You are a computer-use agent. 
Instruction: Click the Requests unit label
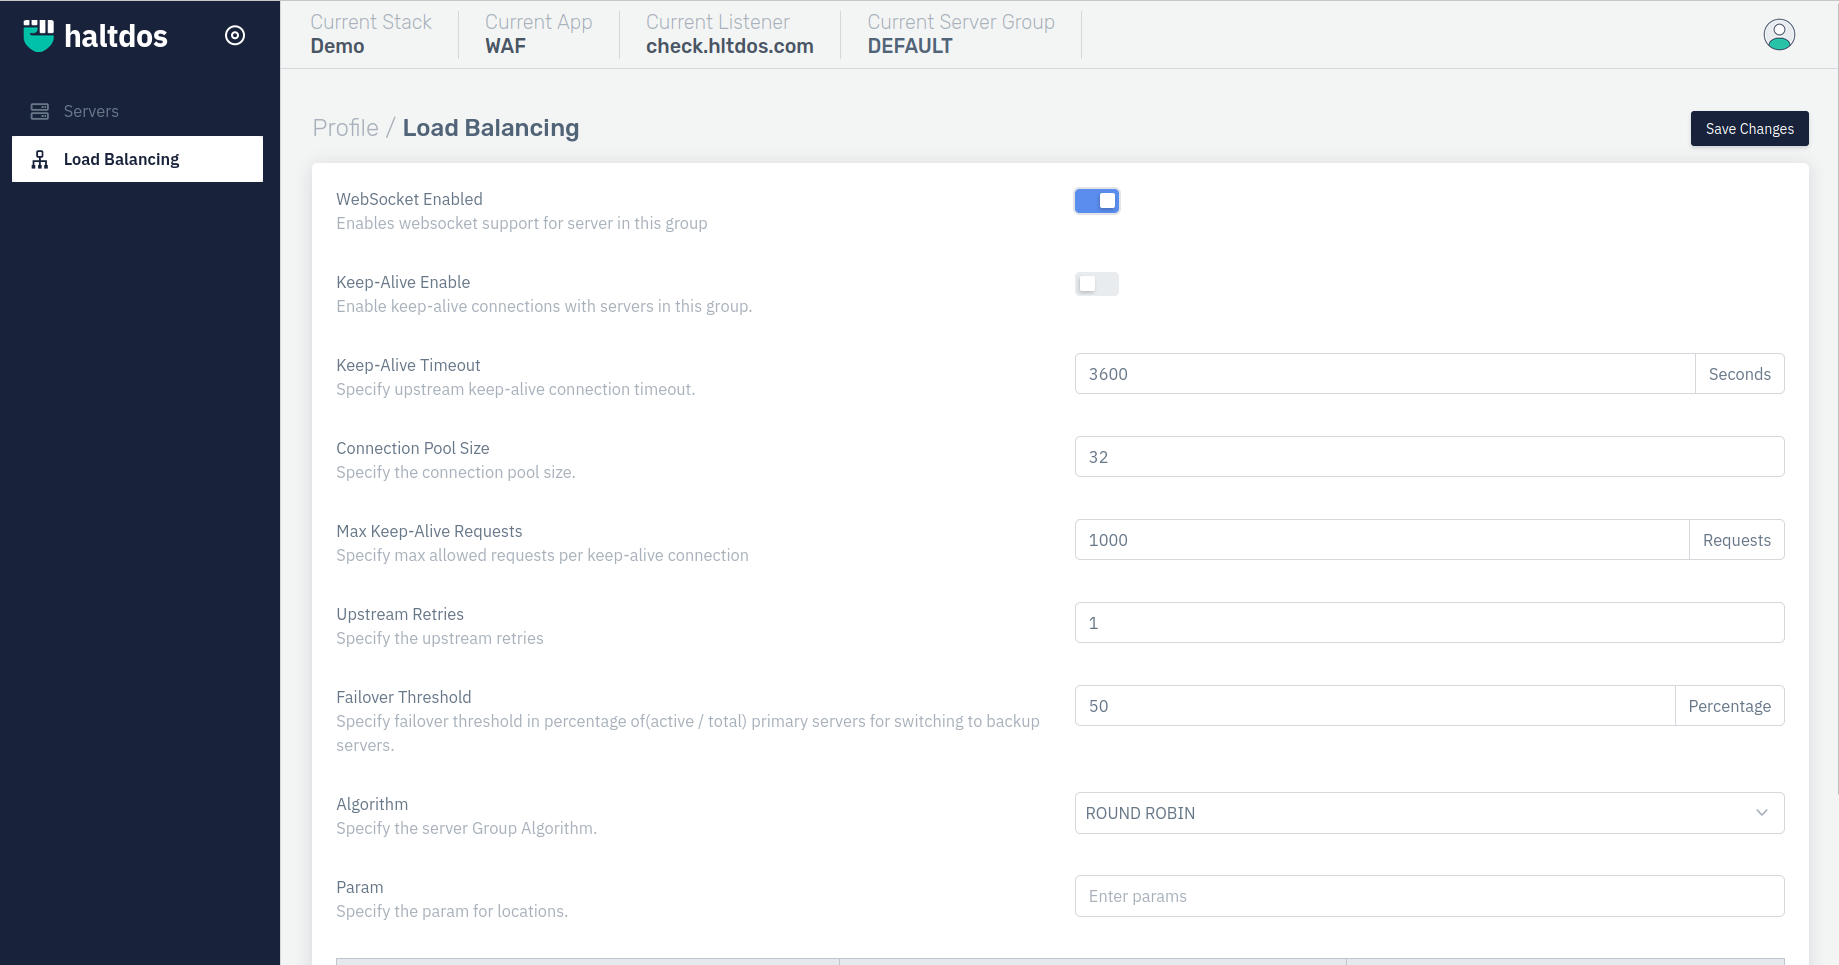coord(1737,540)
